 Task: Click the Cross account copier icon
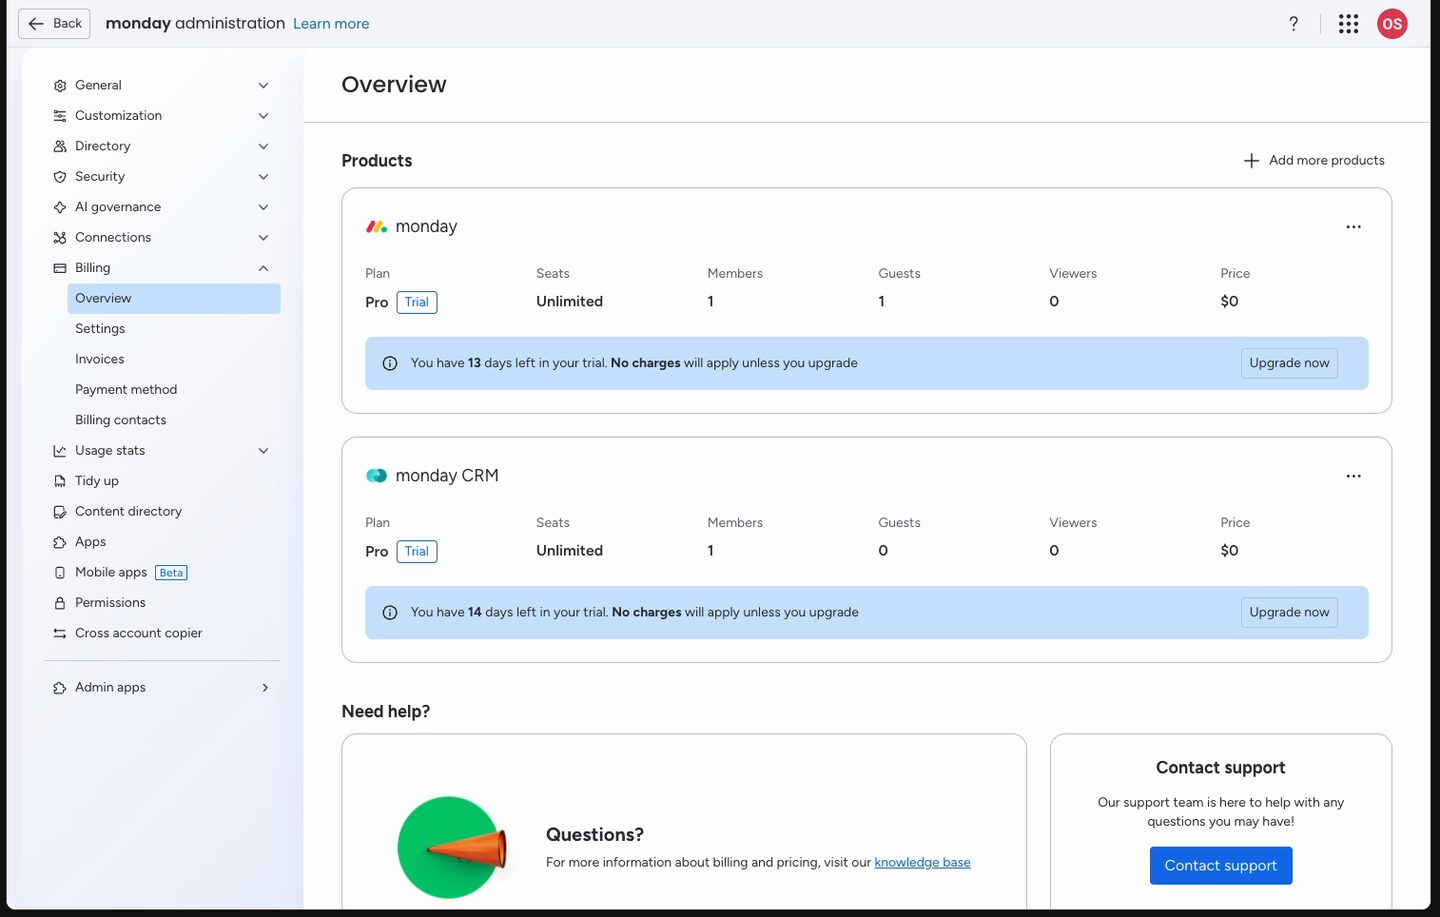click(60, 634)
